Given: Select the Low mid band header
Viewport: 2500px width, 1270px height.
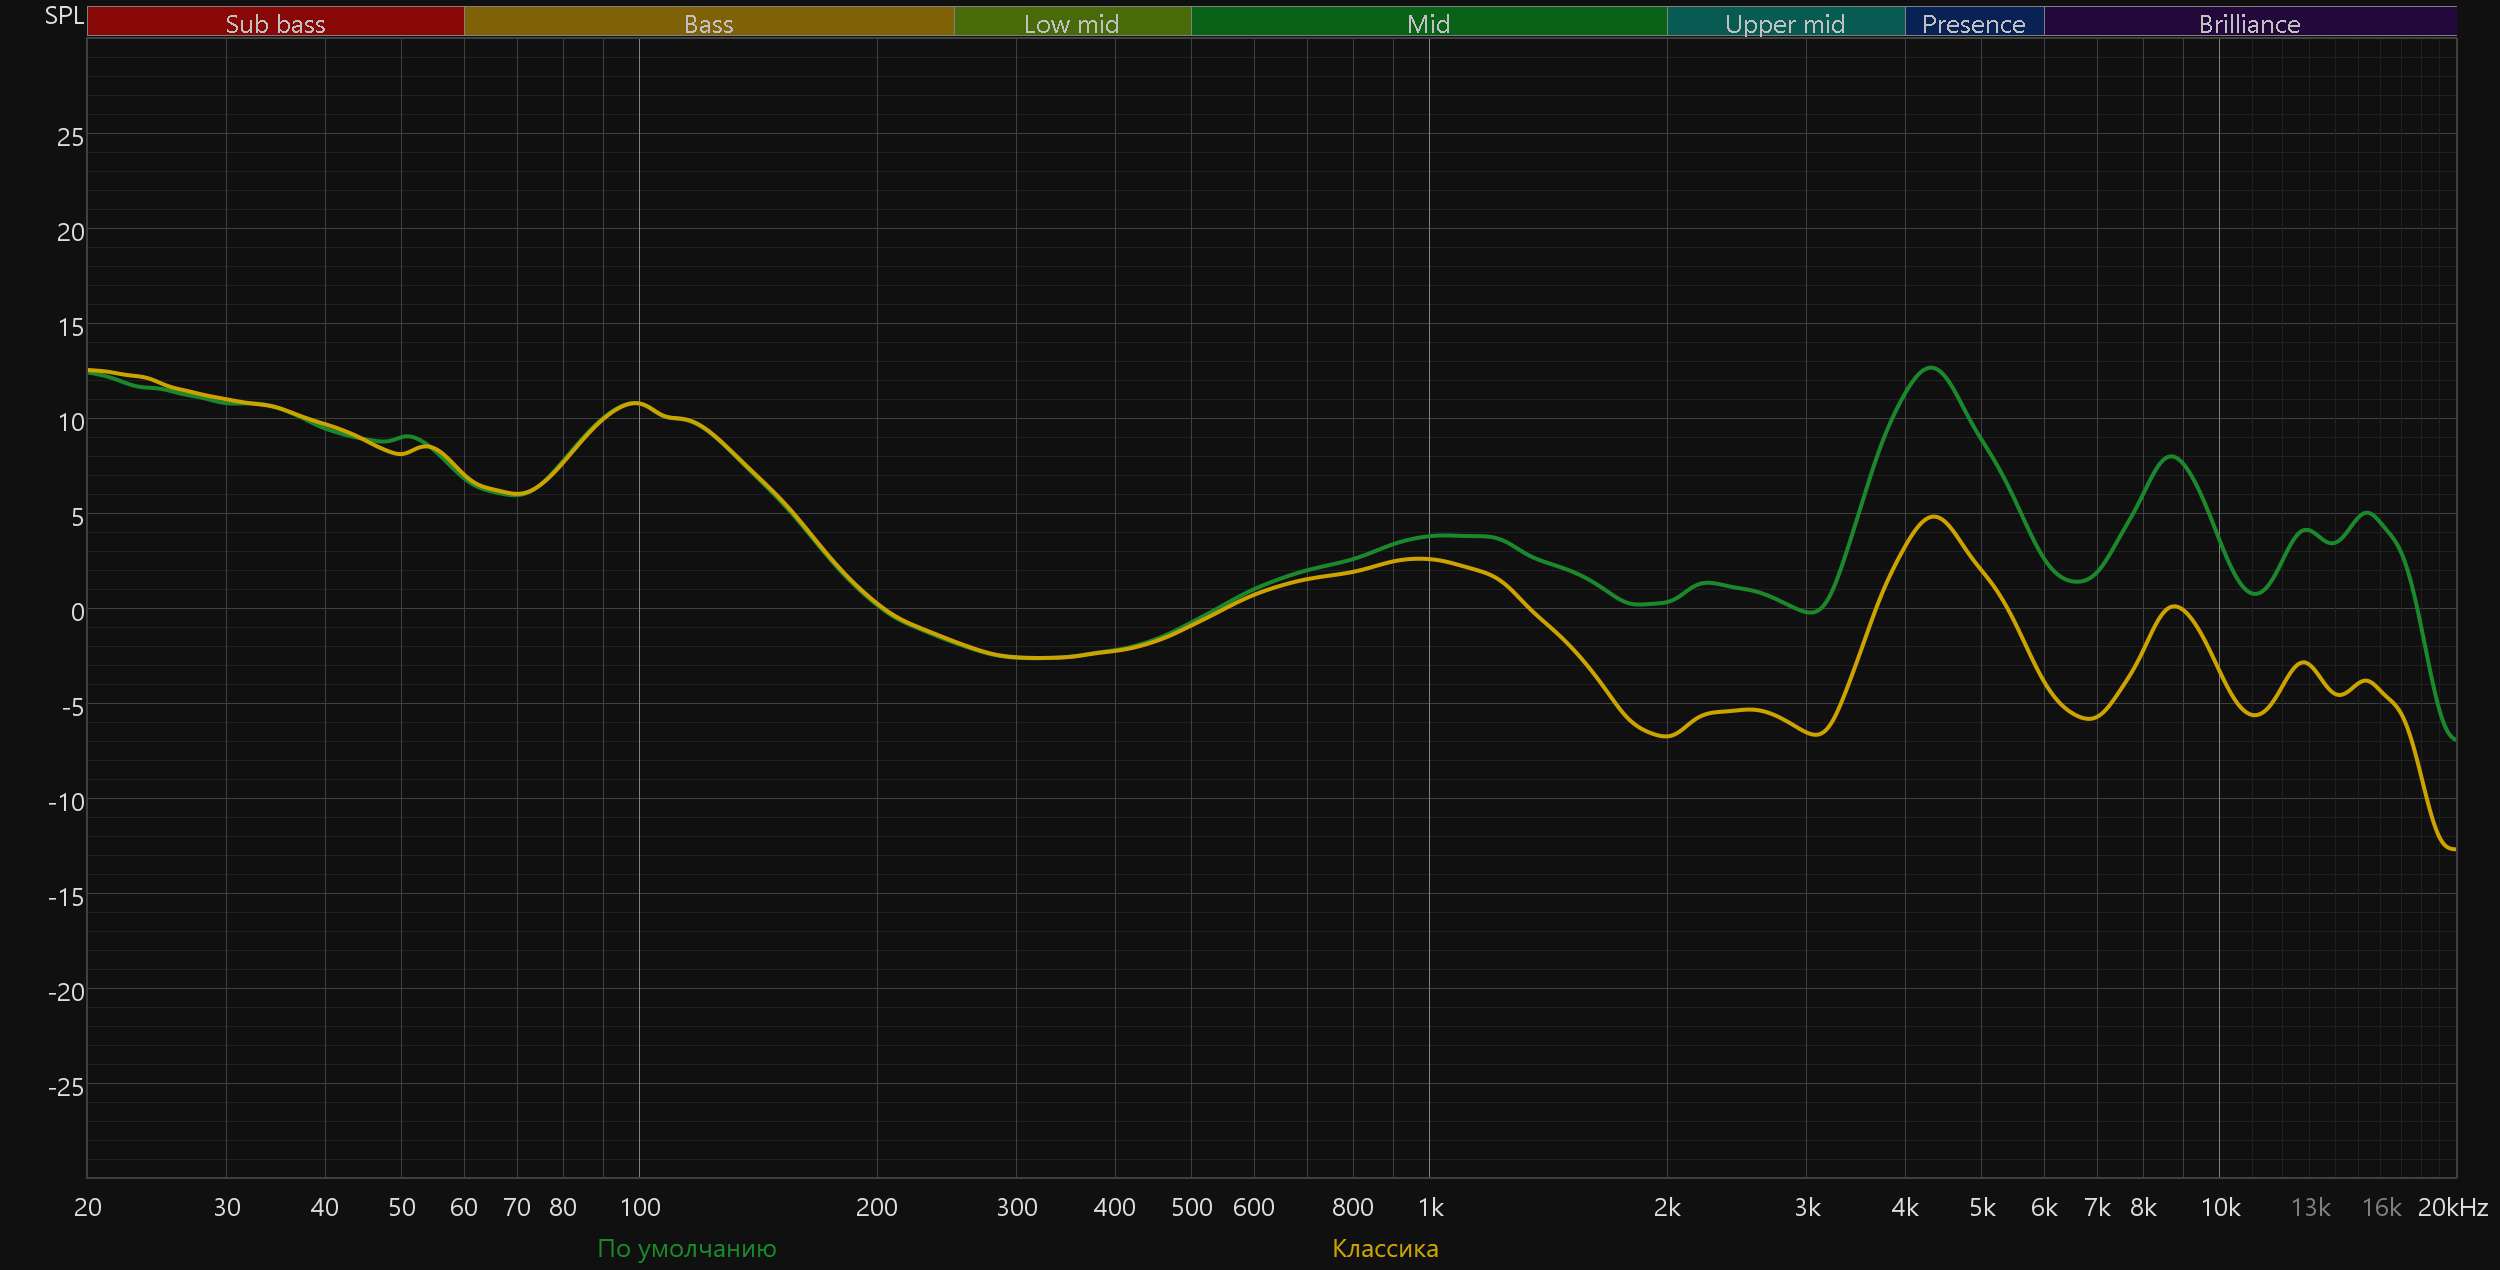Looking at the screenshot, I should (x=1071, y=23).
